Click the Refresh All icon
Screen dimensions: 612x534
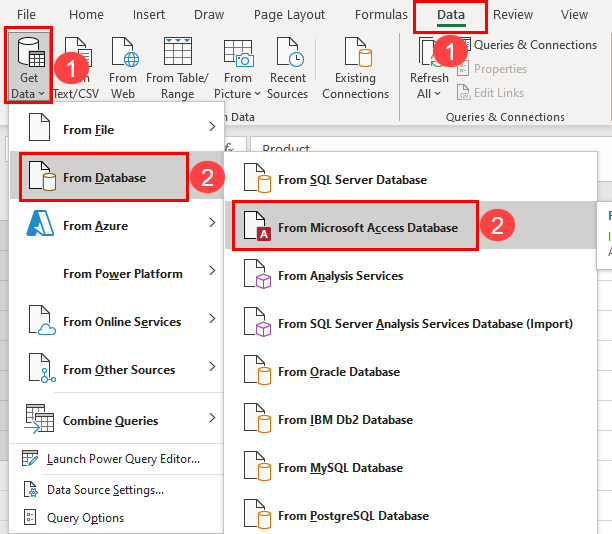[x=429, y=52]
